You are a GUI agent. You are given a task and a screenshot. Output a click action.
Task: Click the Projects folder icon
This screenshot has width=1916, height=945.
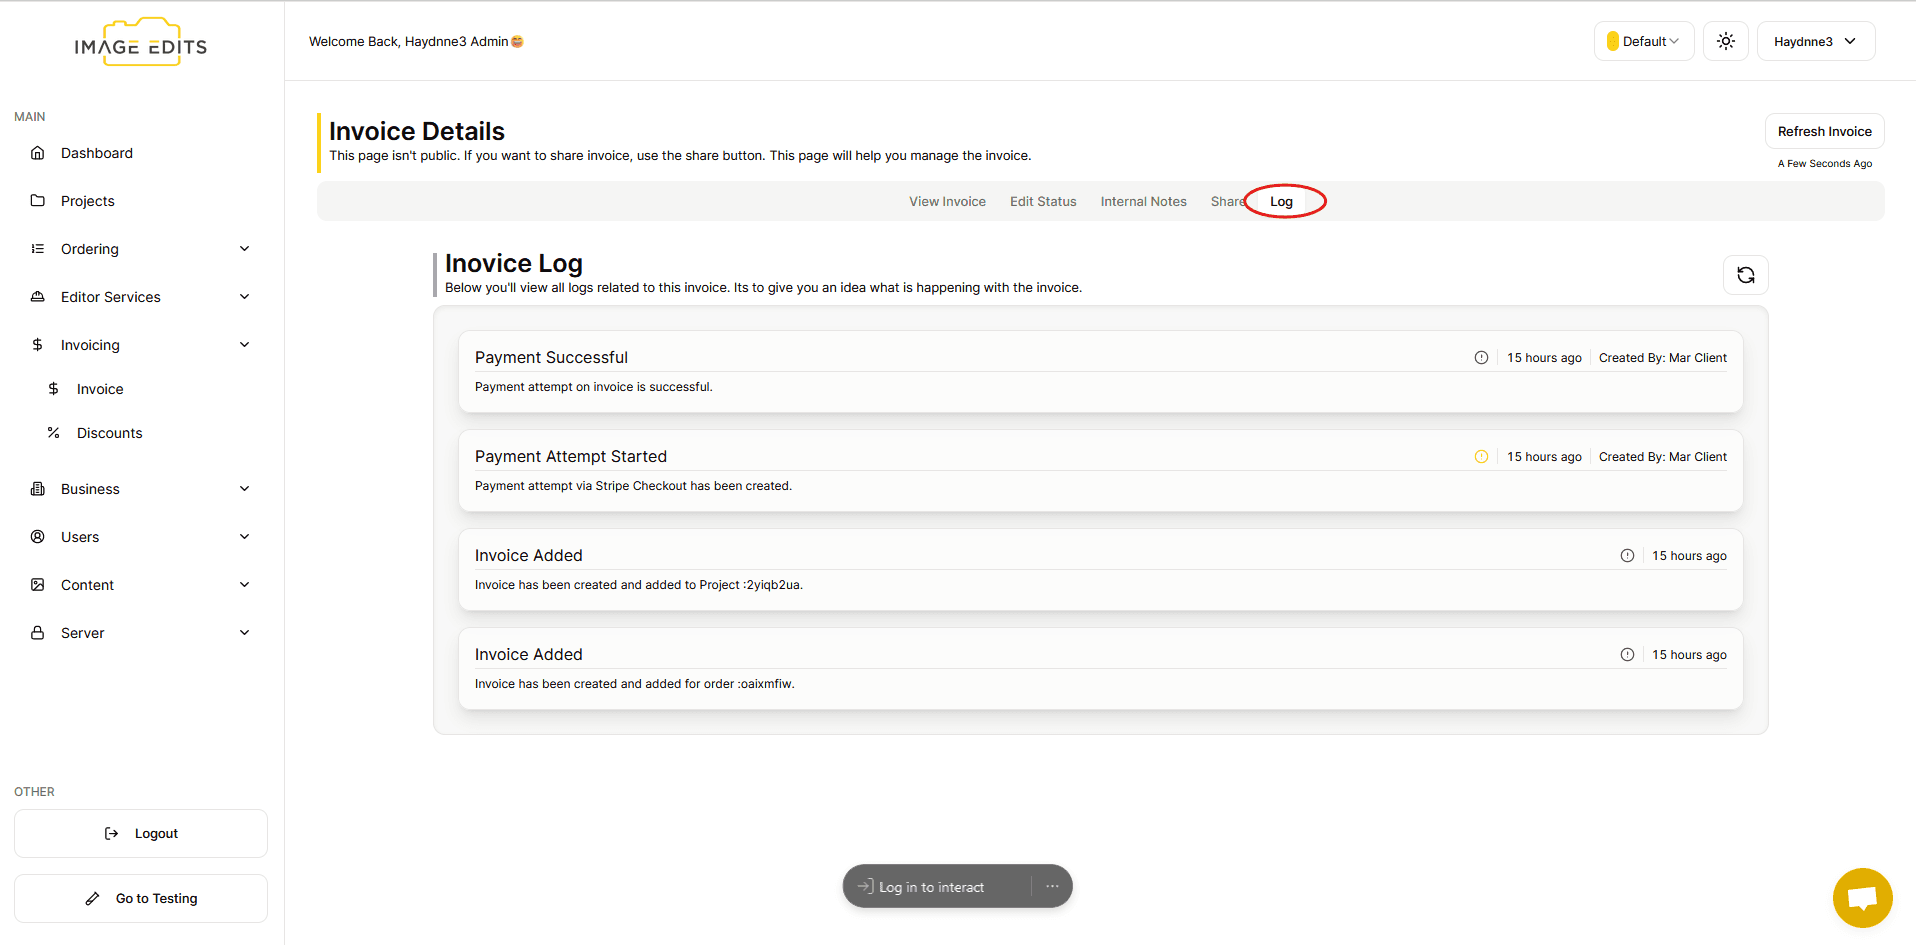pos(38,201)
